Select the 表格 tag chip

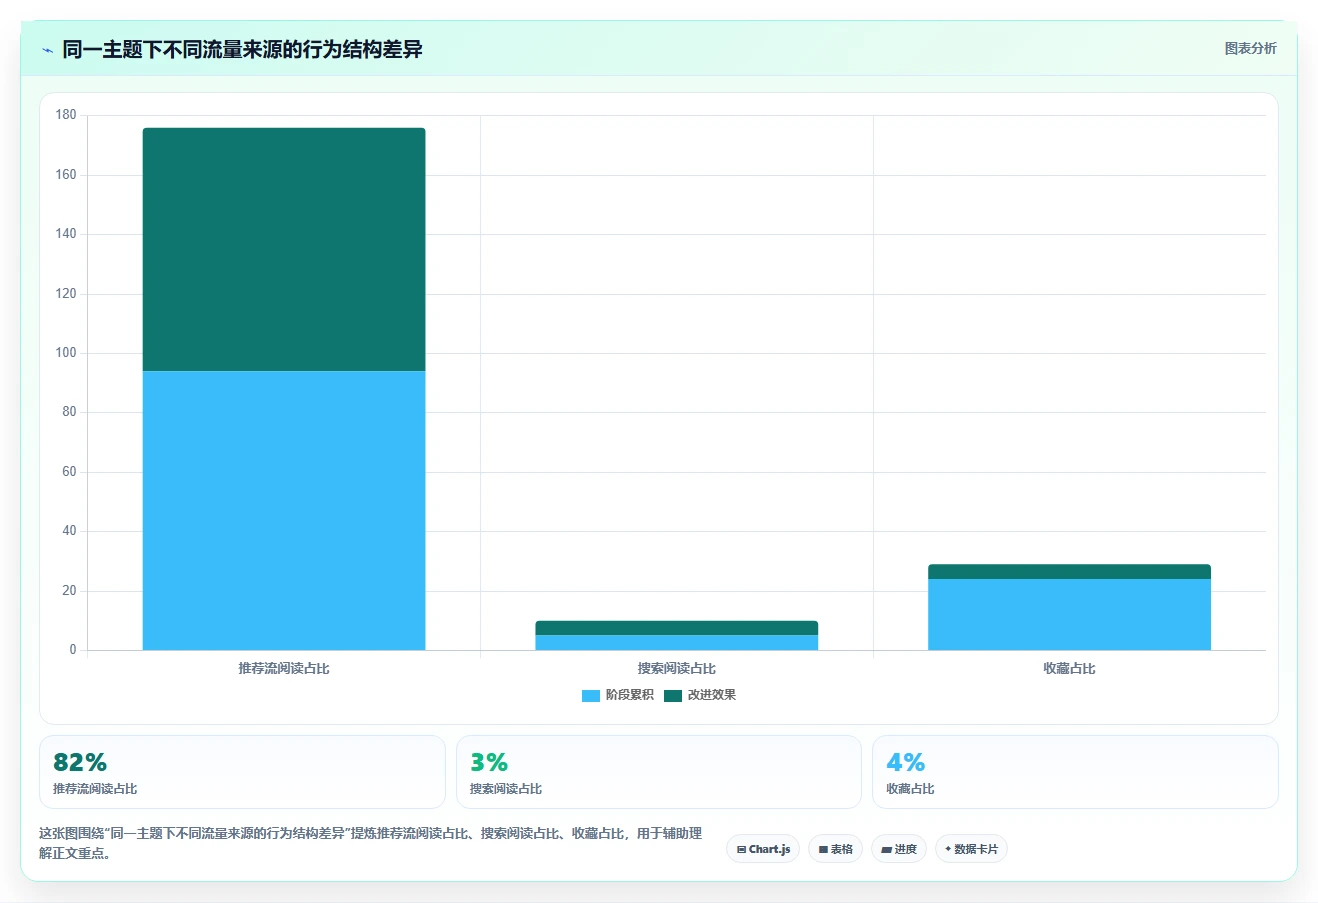coord(835,849)
